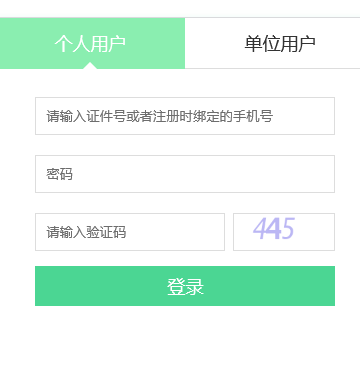Refresh the 445 captcha image
This screenshot has width=360, height=371.
(284, 232)
